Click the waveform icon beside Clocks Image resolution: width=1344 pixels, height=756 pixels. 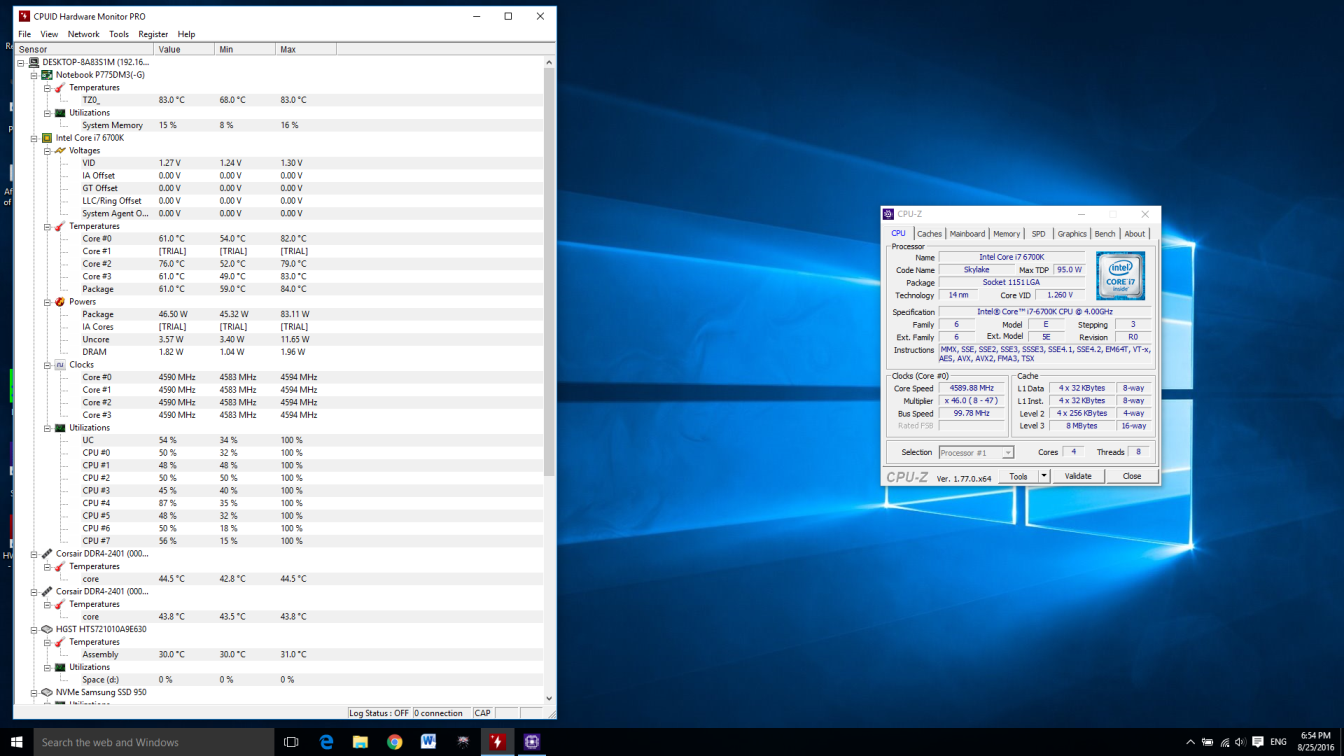click(x=60, y=365)
